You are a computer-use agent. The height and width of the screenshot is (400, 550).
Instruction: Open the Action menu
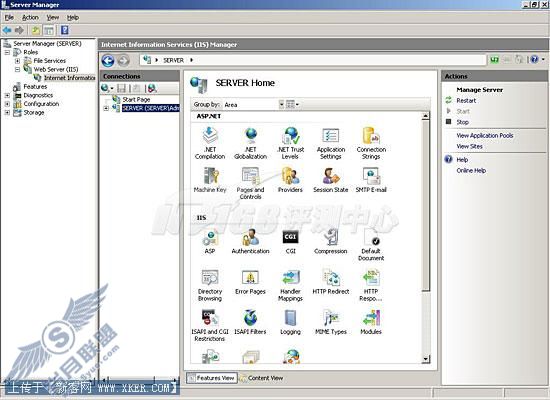[30, 18]
